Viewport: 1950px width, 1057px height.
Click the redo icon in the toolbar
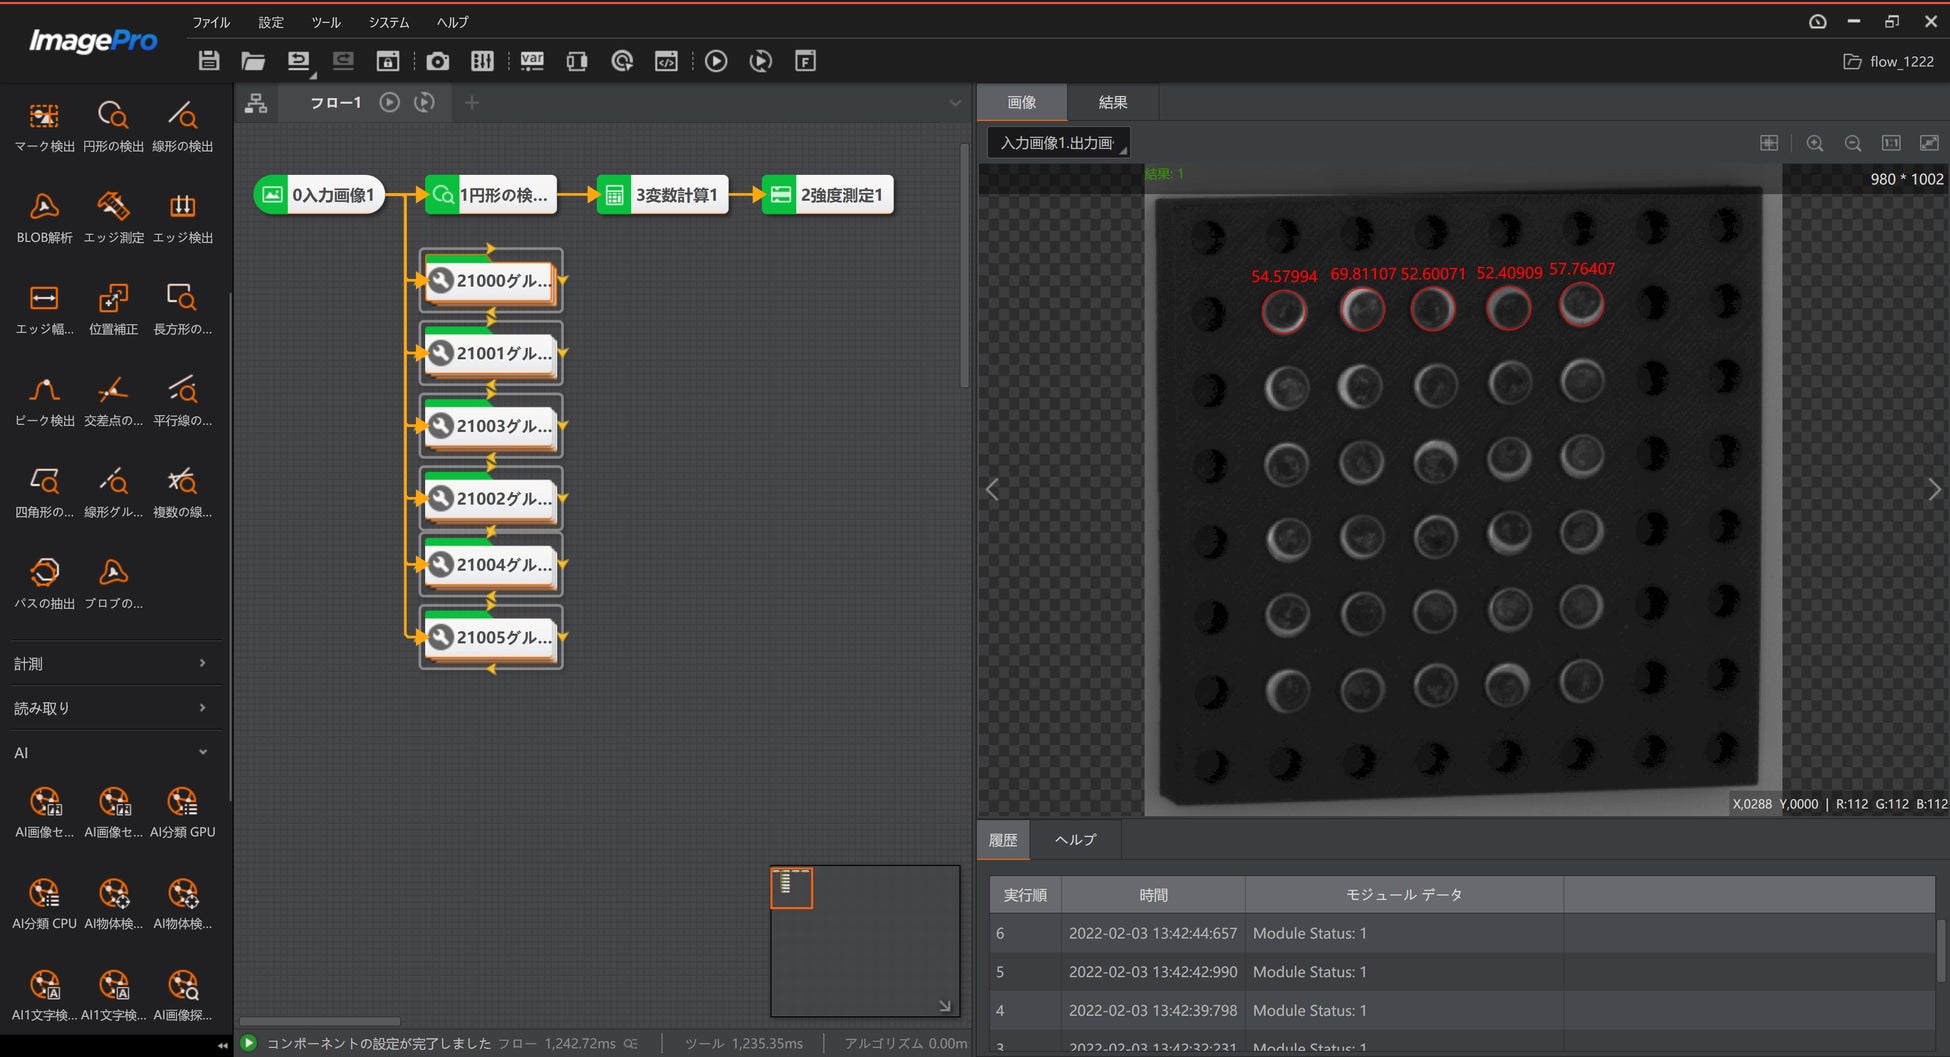343,61
